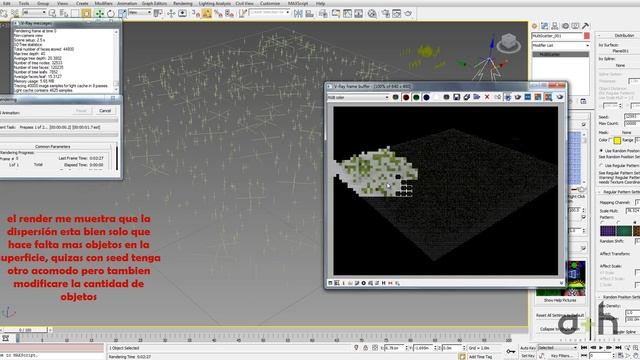Click the Render Production teapot icon

click(408, 13)
